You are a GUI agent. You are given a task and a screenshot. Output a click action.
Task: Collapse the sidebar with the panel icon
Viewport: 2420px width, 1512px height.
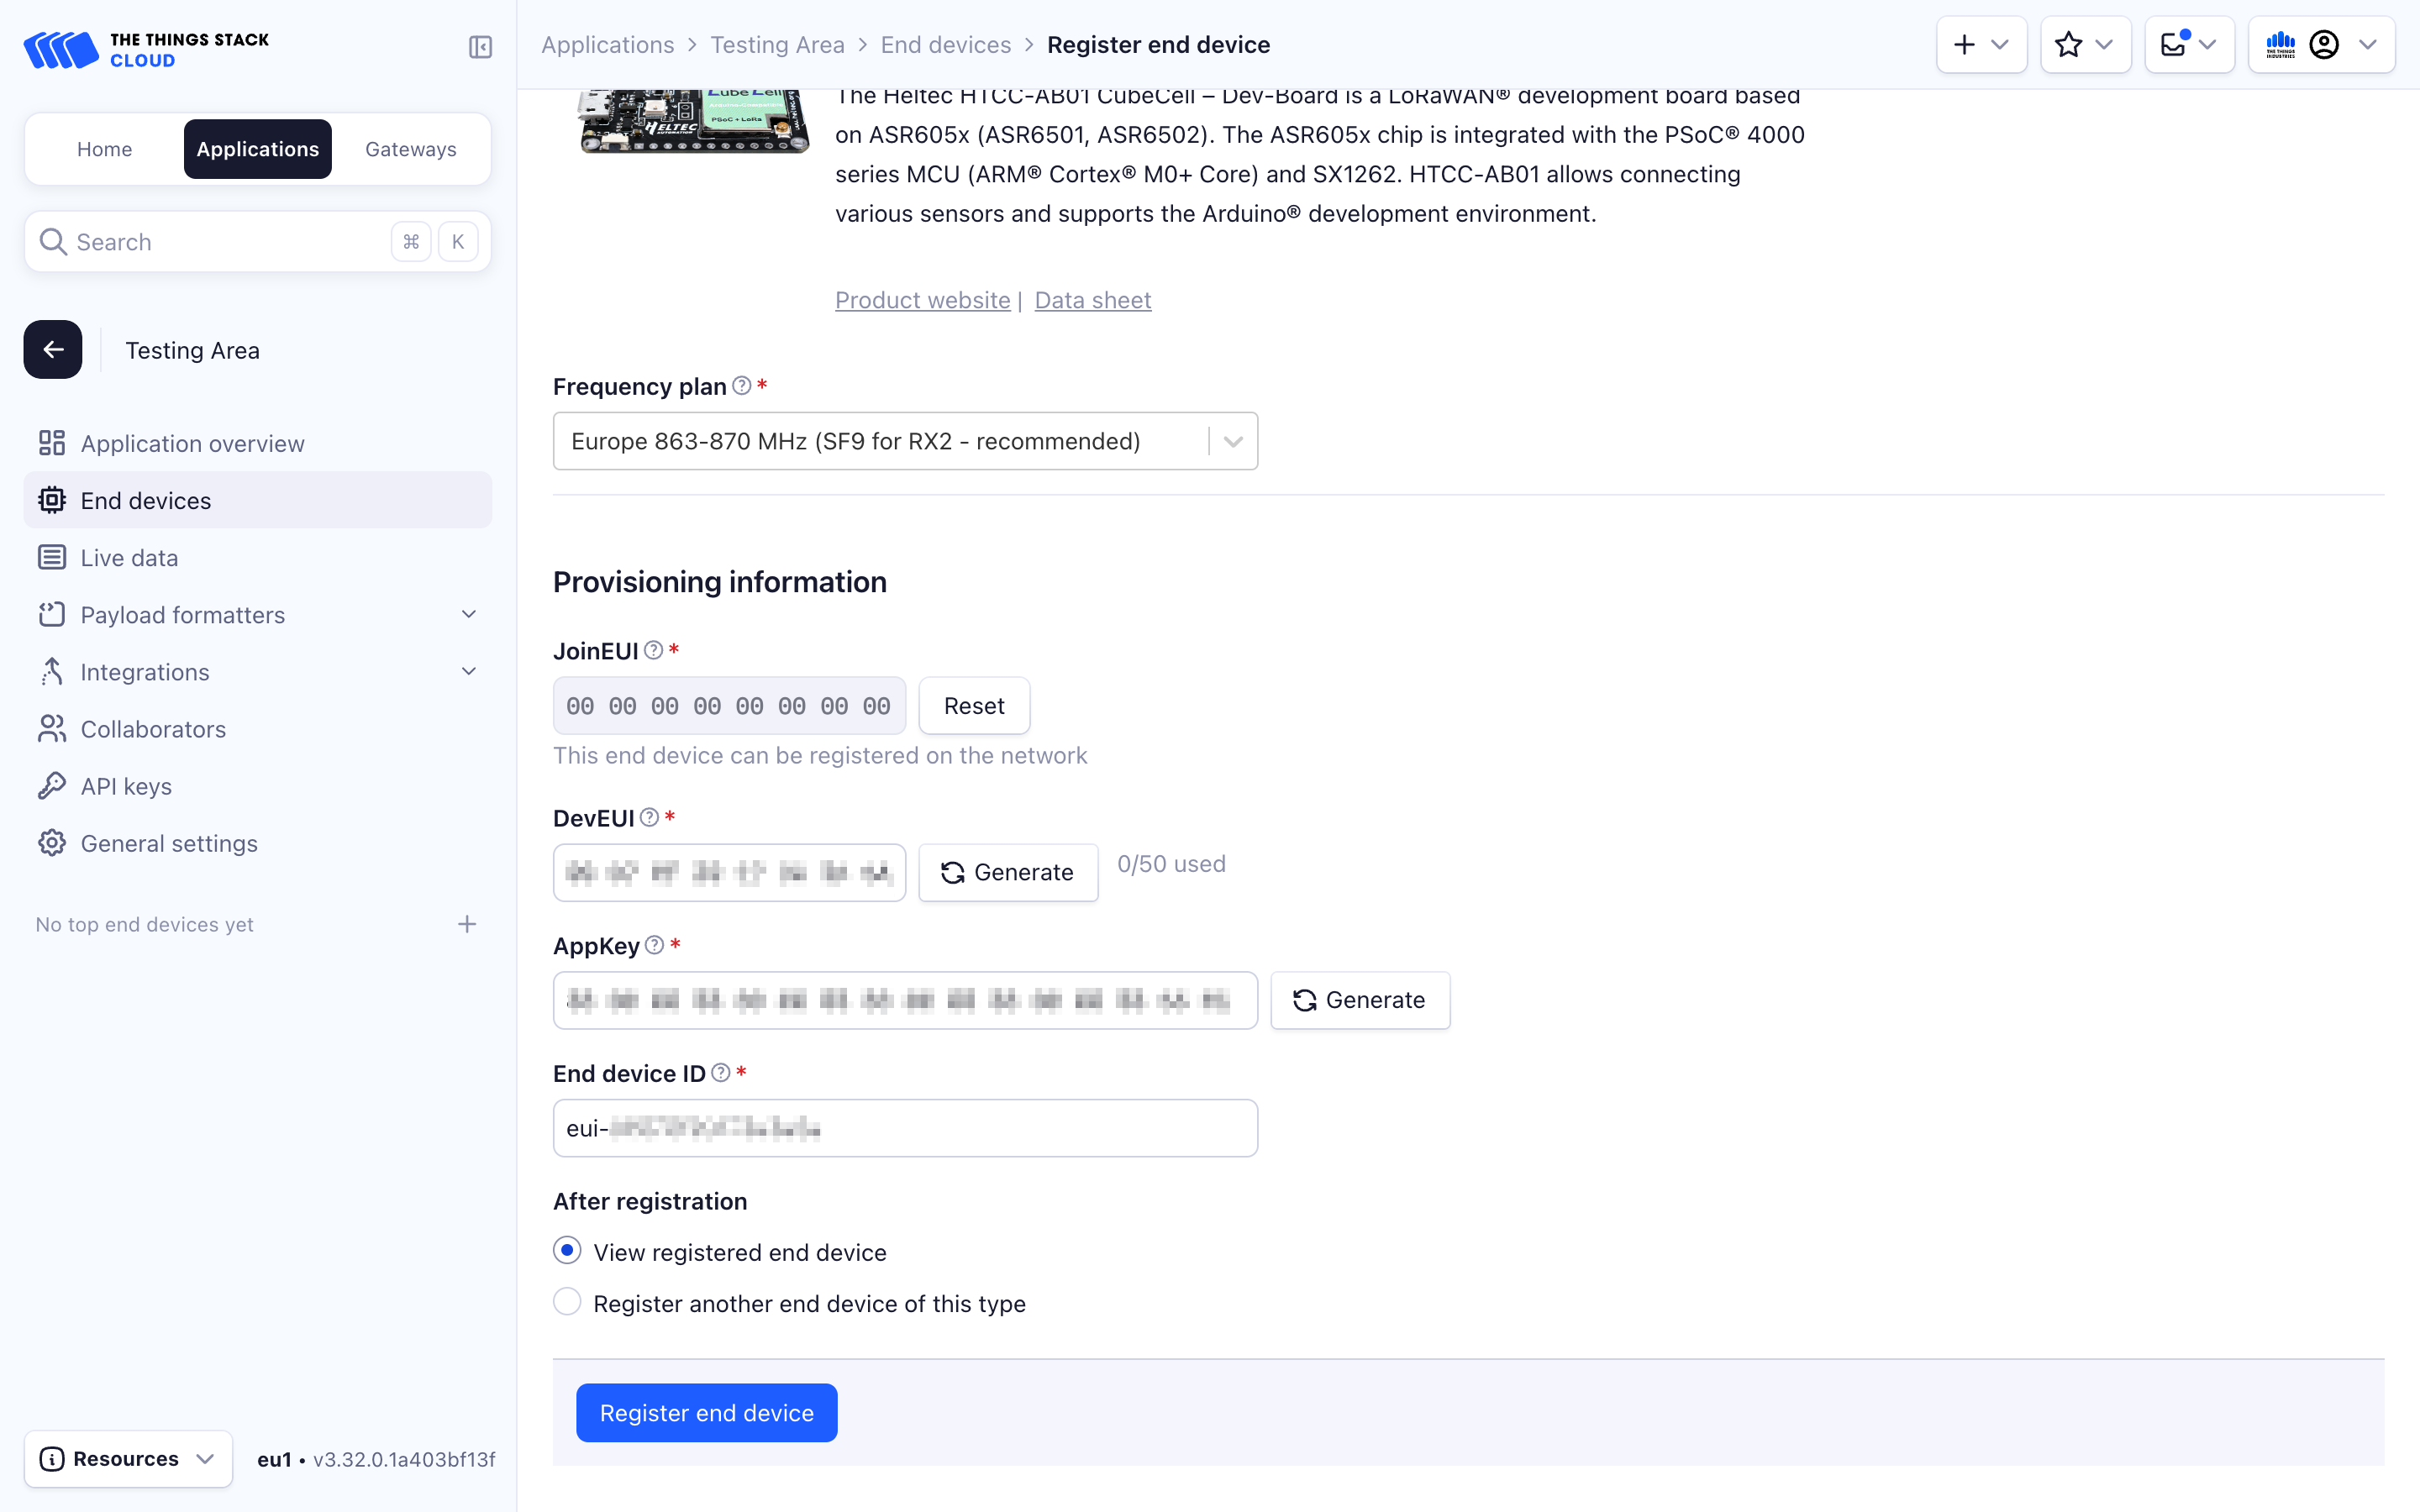pos(479,47)
